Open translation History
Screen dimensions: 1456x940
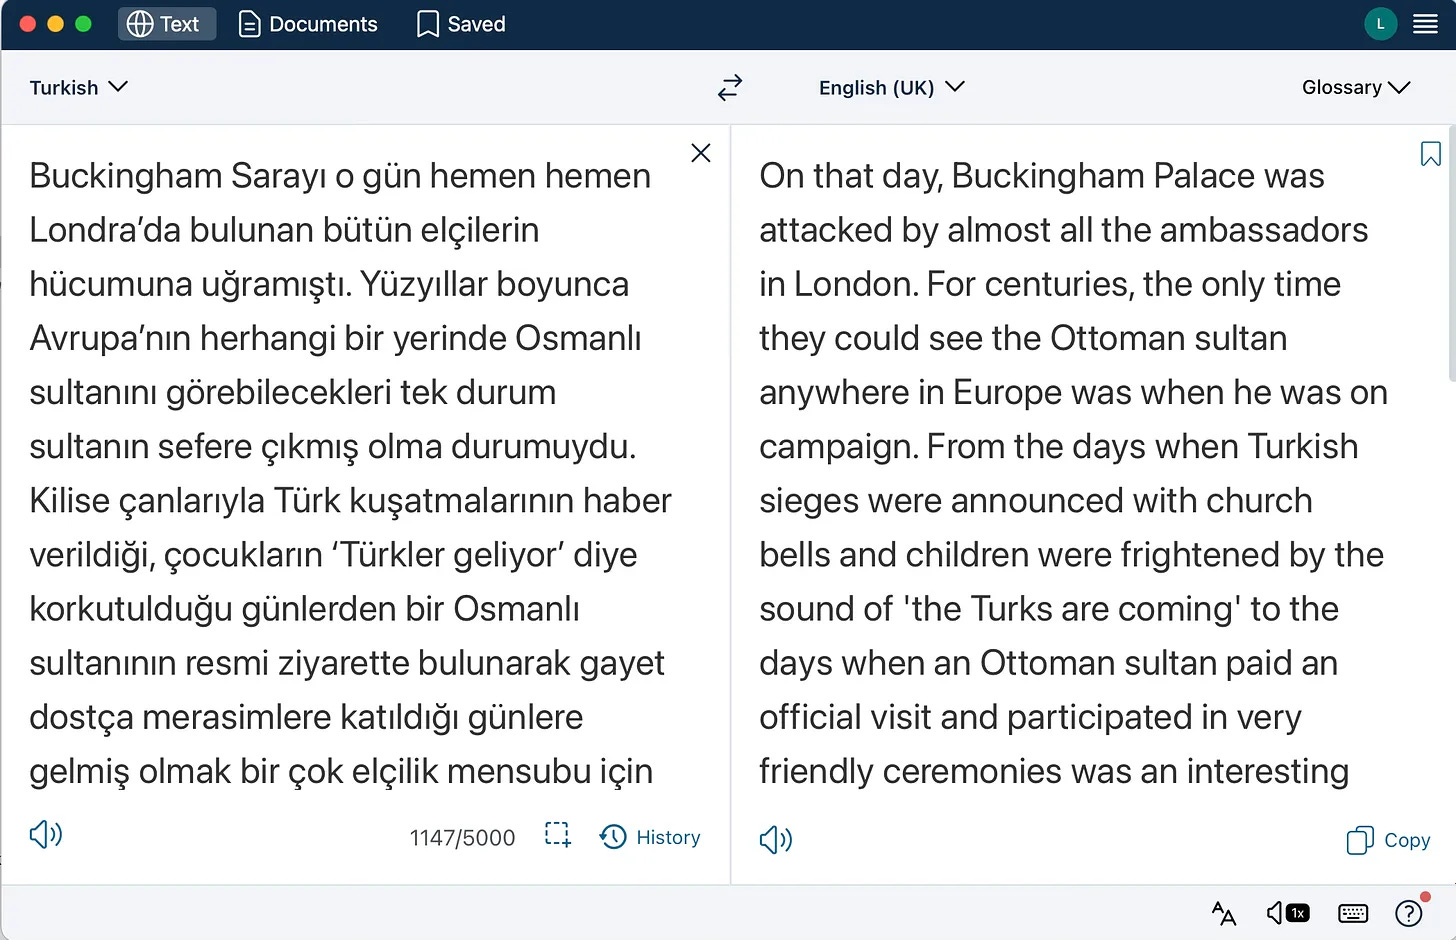(649, 837)
